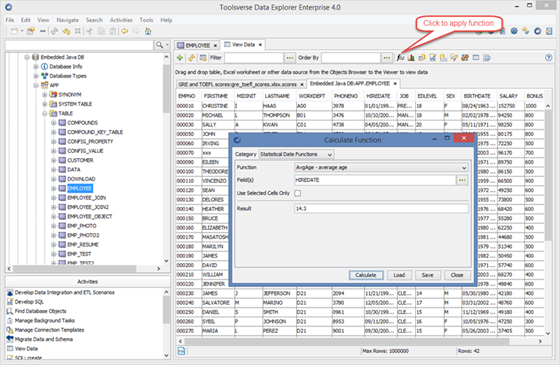Click the far-right door icon at top
560x365 pixels.
(x=549, y=31)
